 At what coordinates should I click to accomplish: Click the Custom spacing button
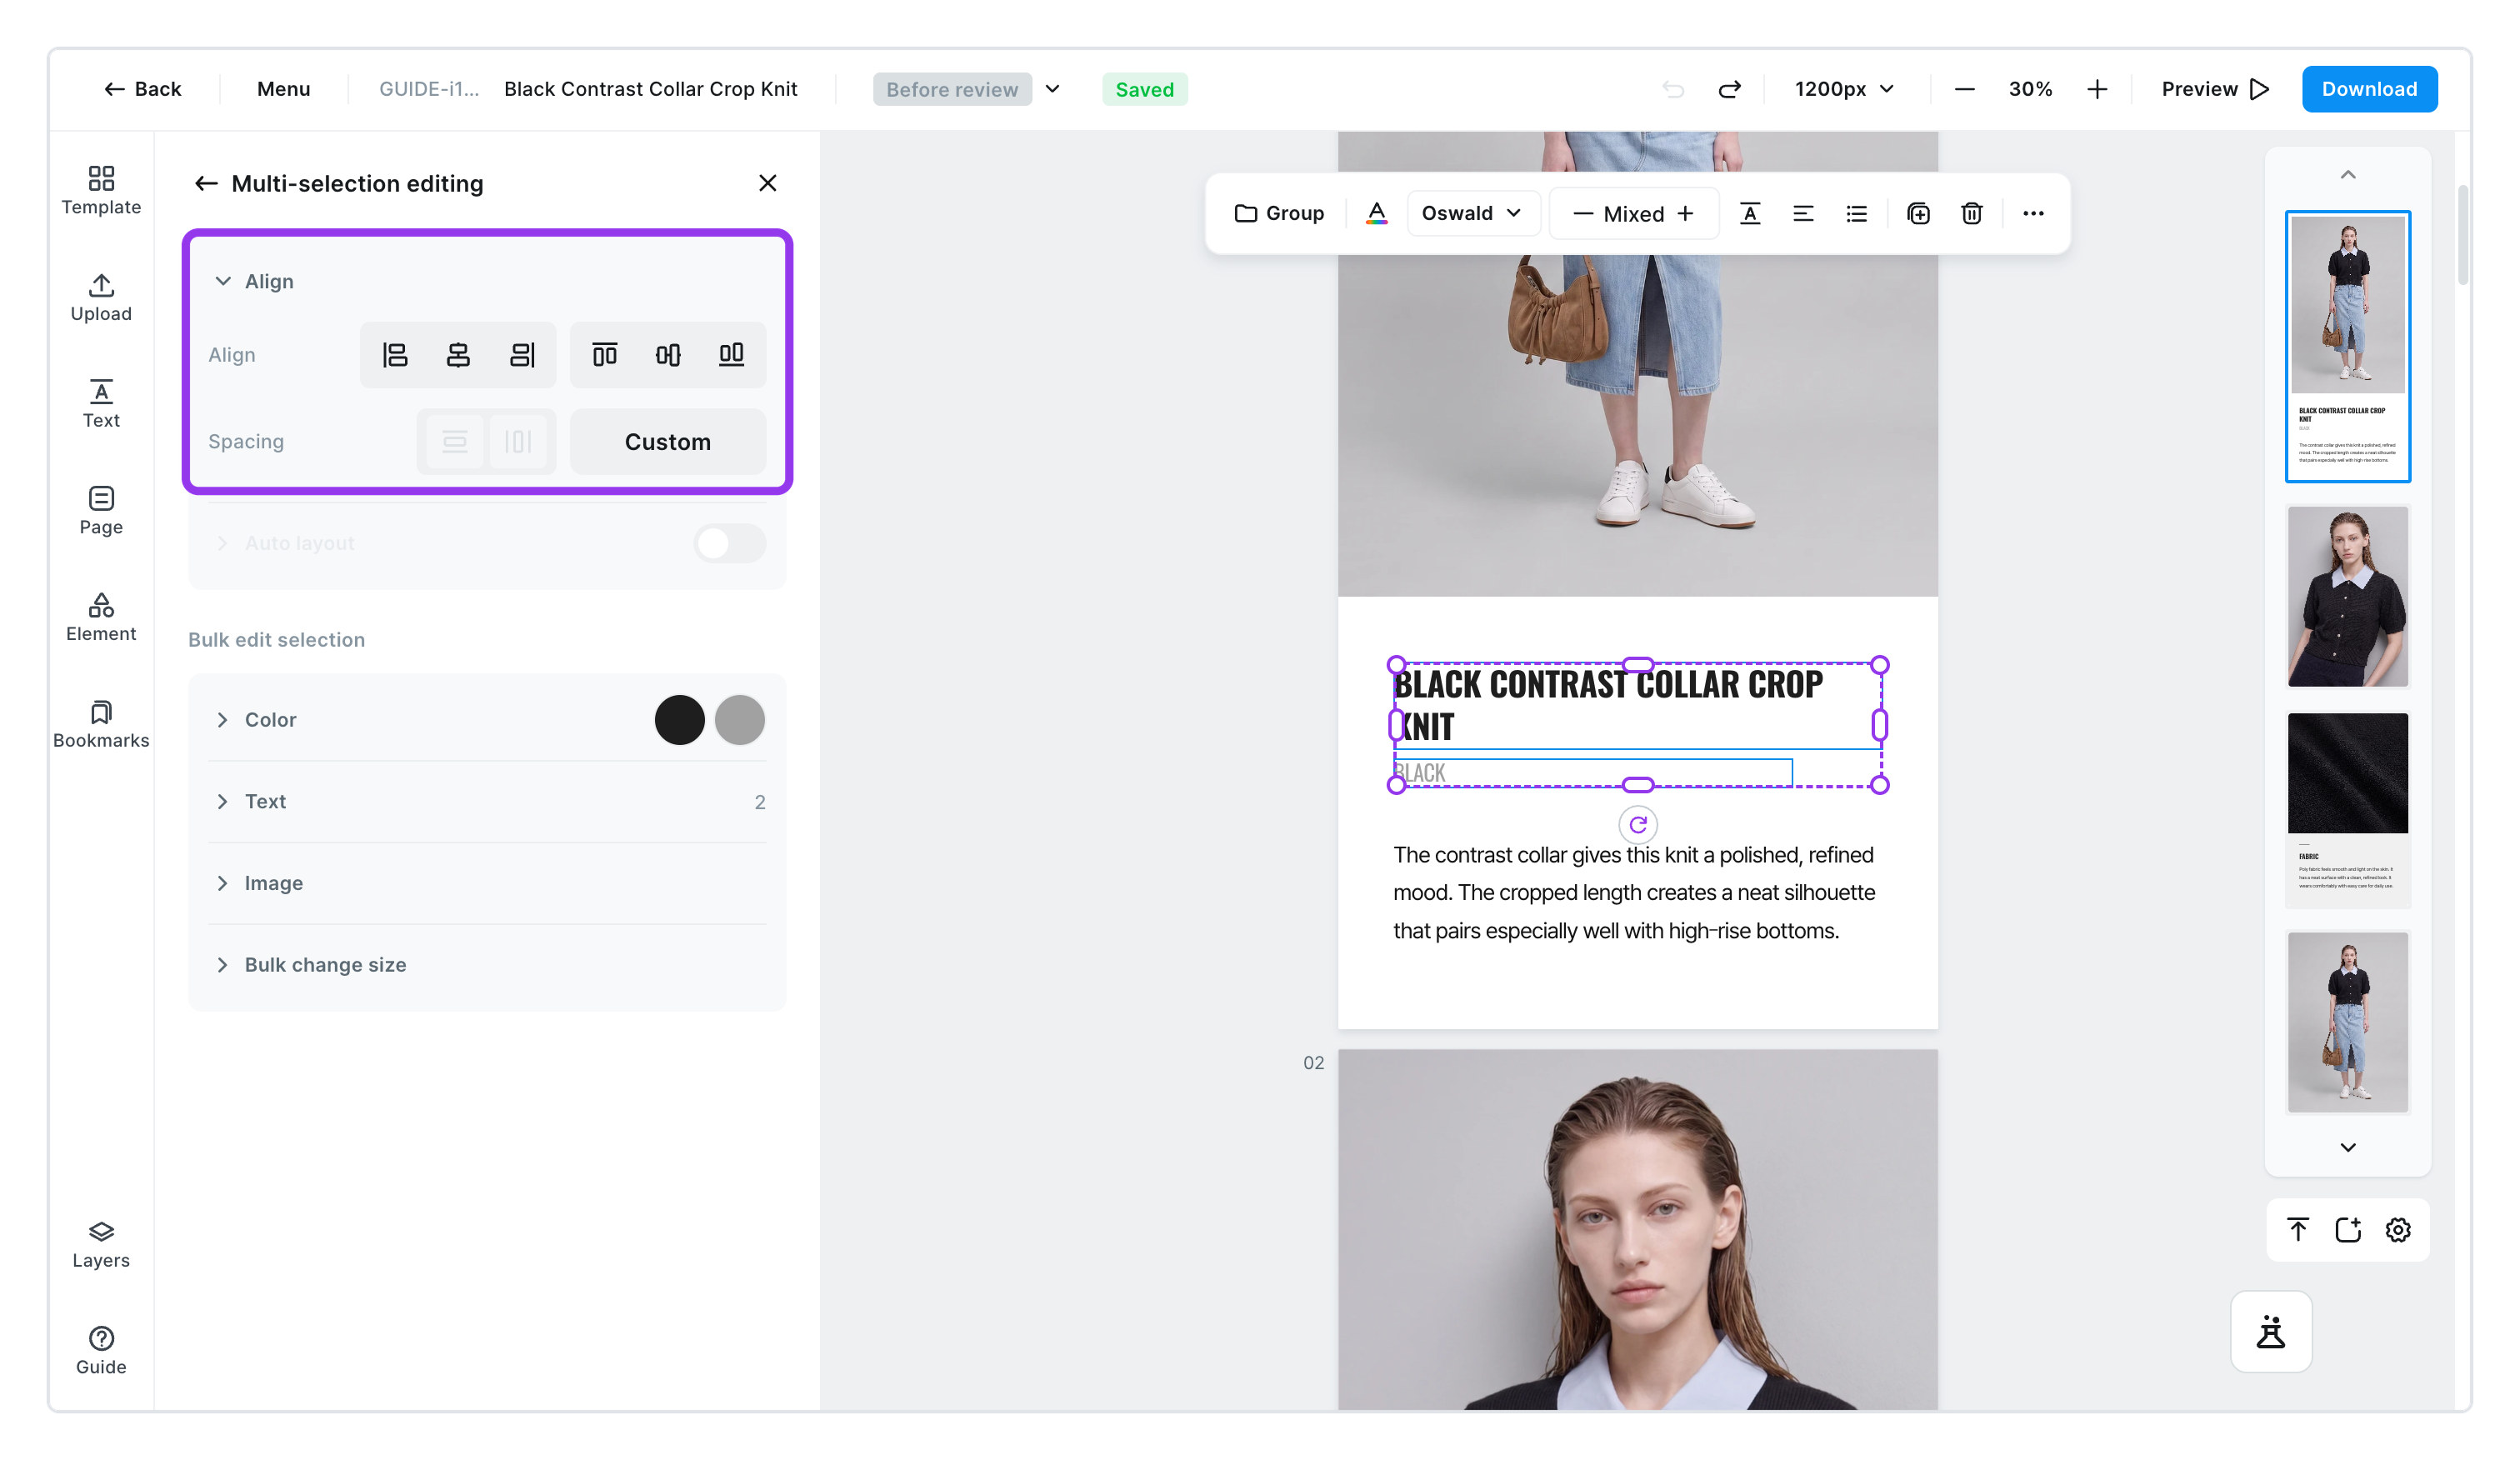tap(668, 442)
